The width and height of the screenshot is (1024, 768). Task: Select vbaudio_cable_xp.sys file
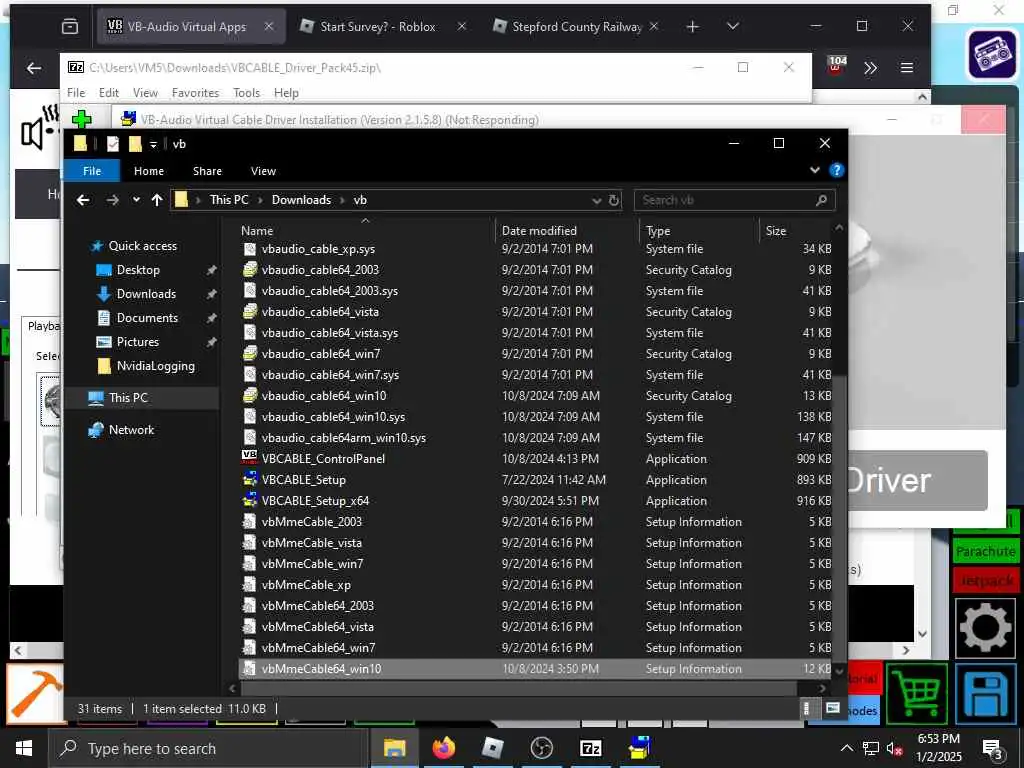318,249
